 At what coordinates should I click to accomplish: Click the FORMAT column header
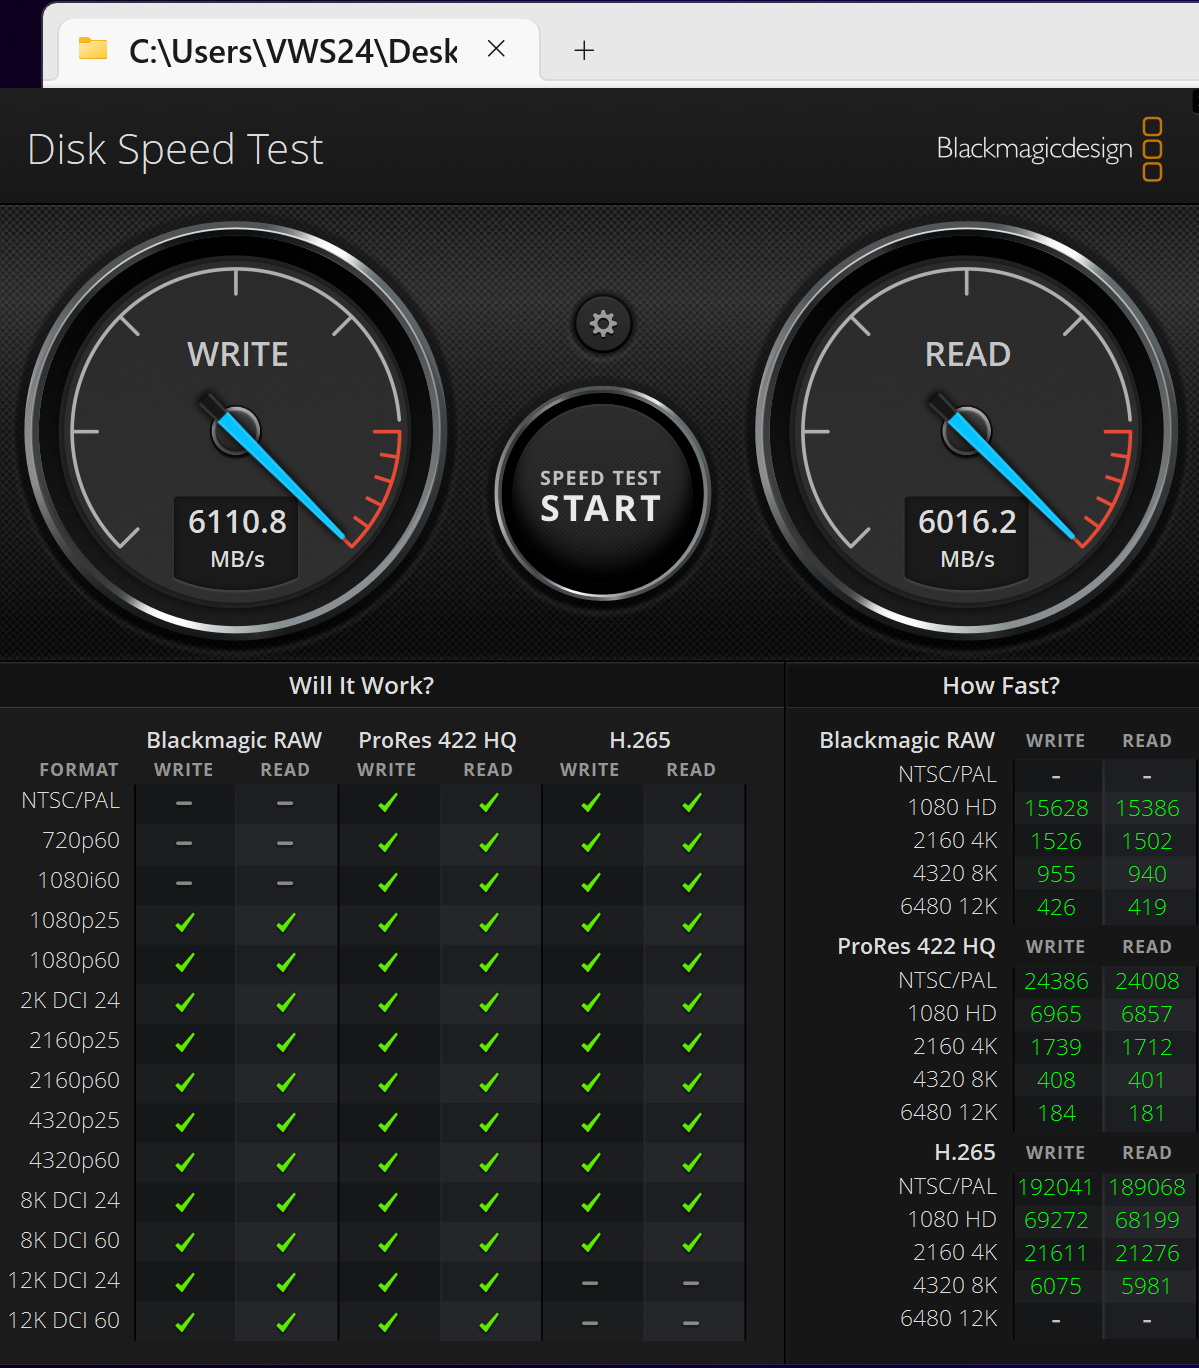pyautogui.click(x=79, y=770)
